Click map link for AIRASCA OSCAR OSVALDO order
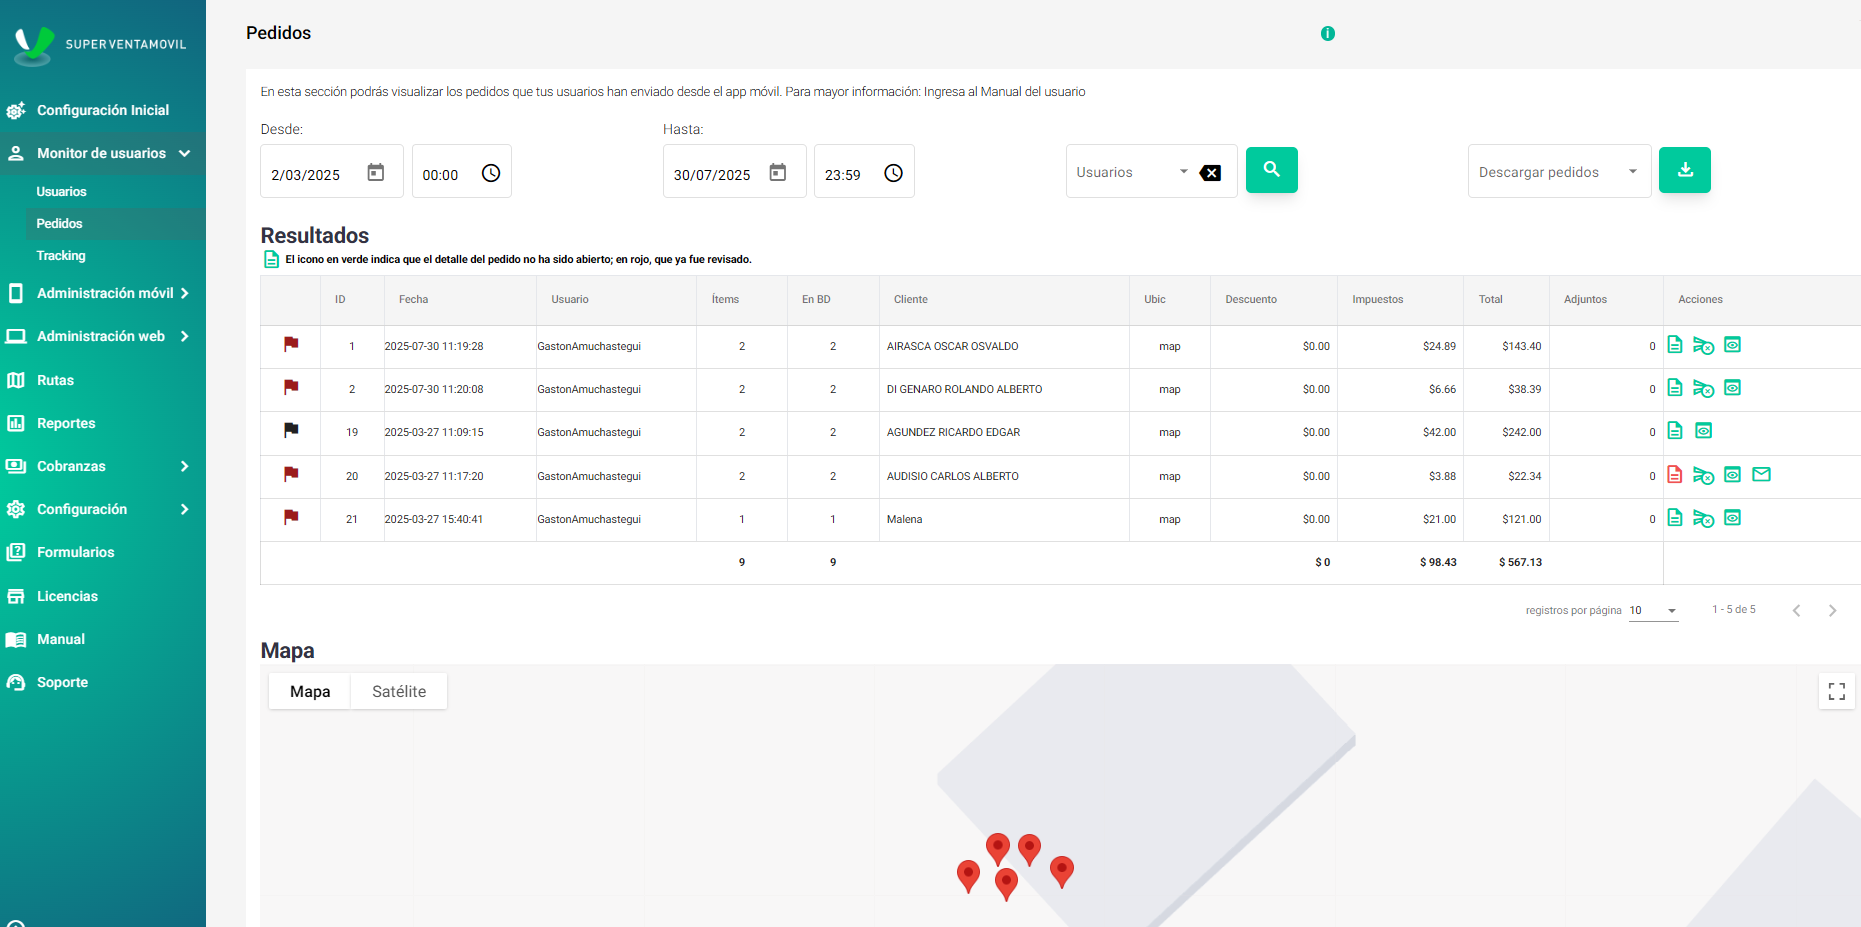Image resolution: width=1861 pixels, height=927 pixels. (x=1170, y=346)
